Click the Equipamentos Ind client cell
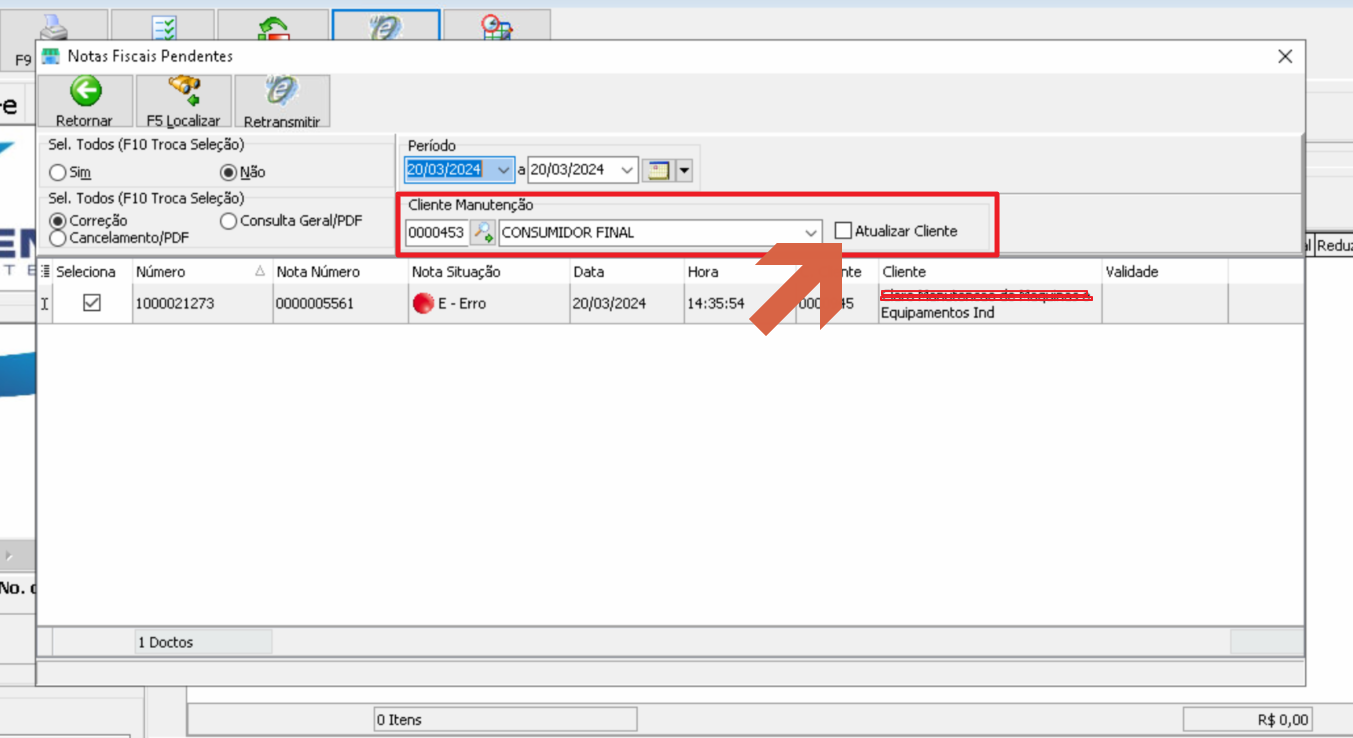The image size is (1353, 738). point(990,303)
